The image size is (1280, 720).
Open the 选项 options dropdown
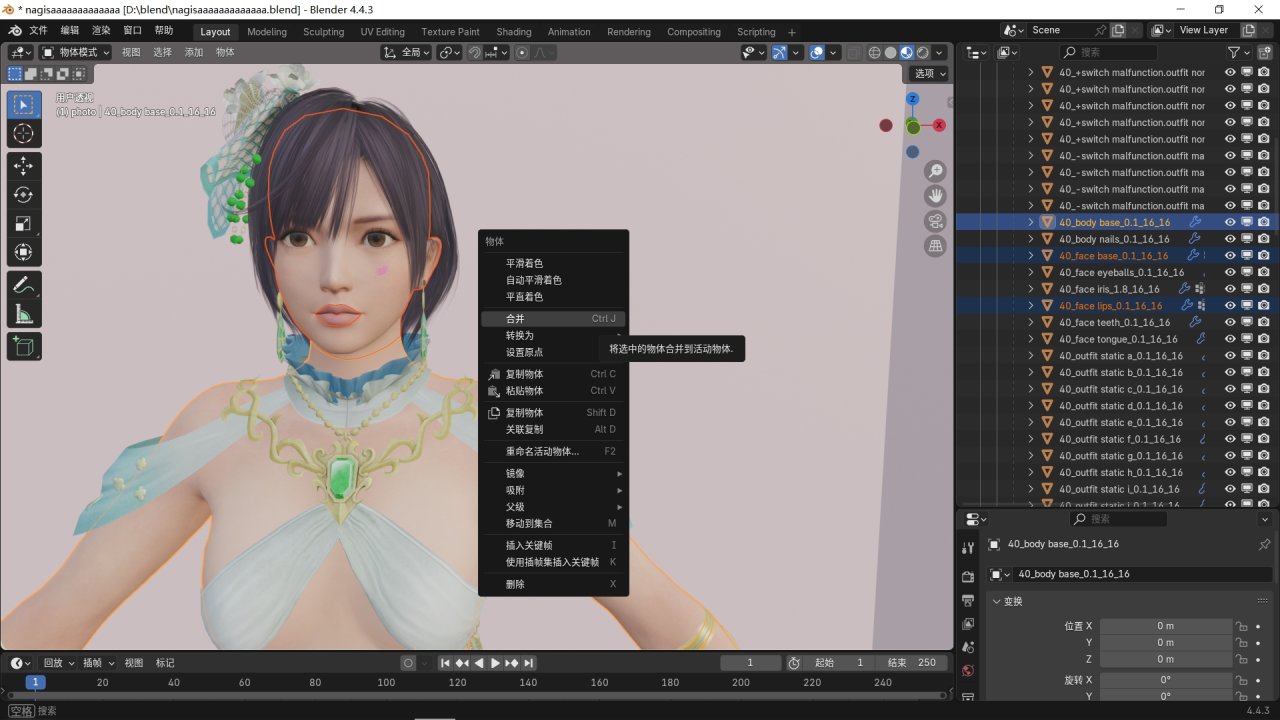point(930,73)
